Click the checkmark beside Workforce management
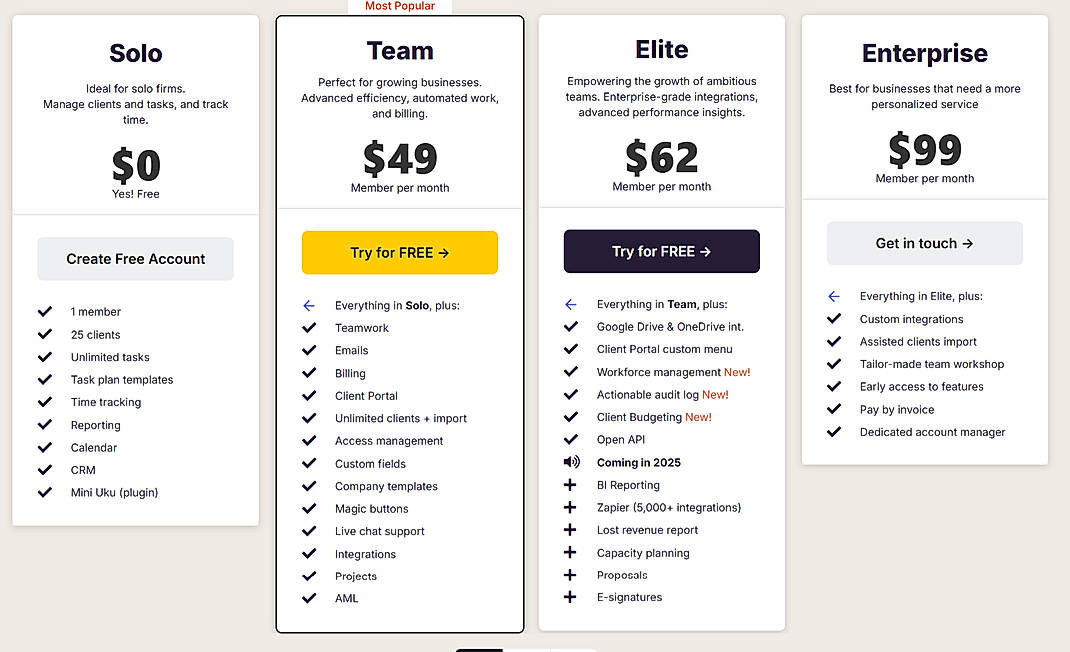The image size is (1070, 652). tap(571, 371)
